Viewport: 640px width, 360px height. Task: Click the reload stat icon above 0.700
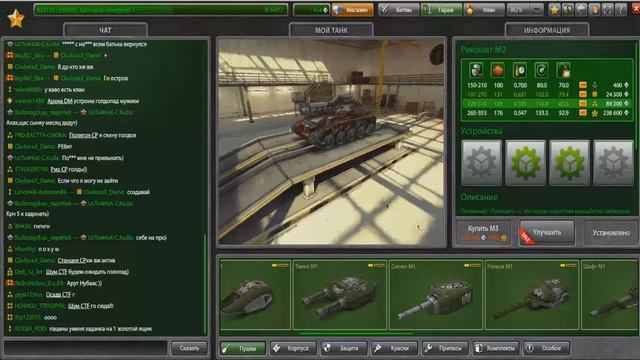520,70
